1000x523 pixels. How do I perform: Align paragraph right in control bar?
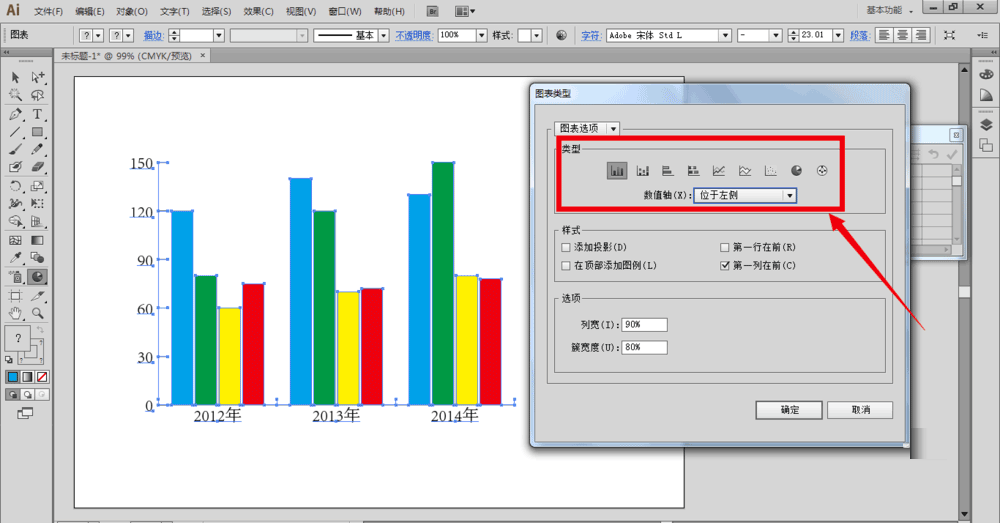coord(921,35)
